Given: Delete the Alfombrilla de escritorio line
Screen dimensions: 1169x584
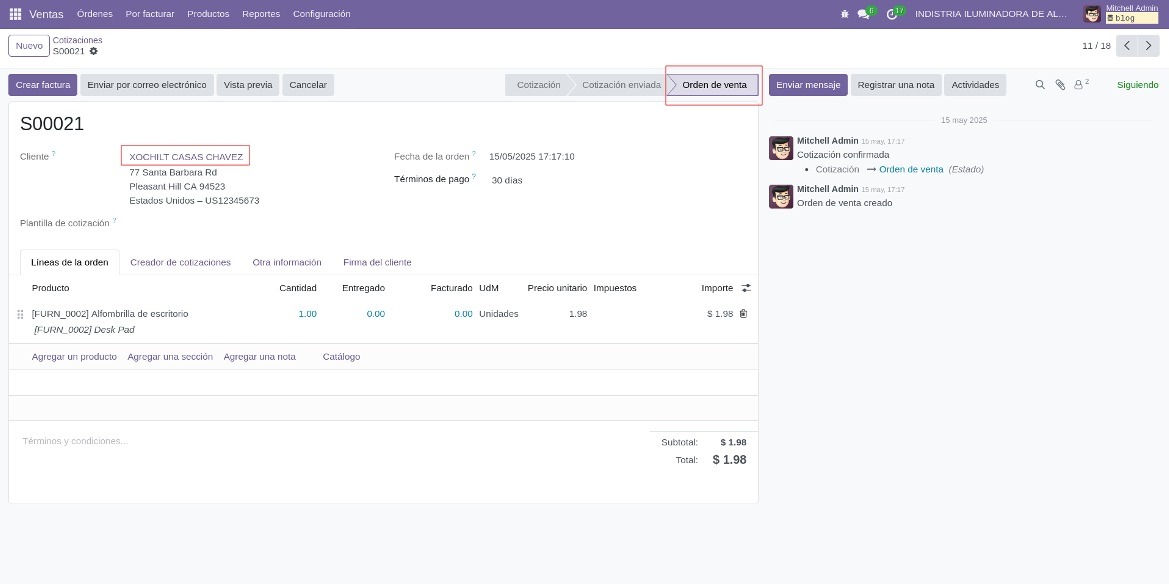Looking at the screenshot, I should point(743,314).
